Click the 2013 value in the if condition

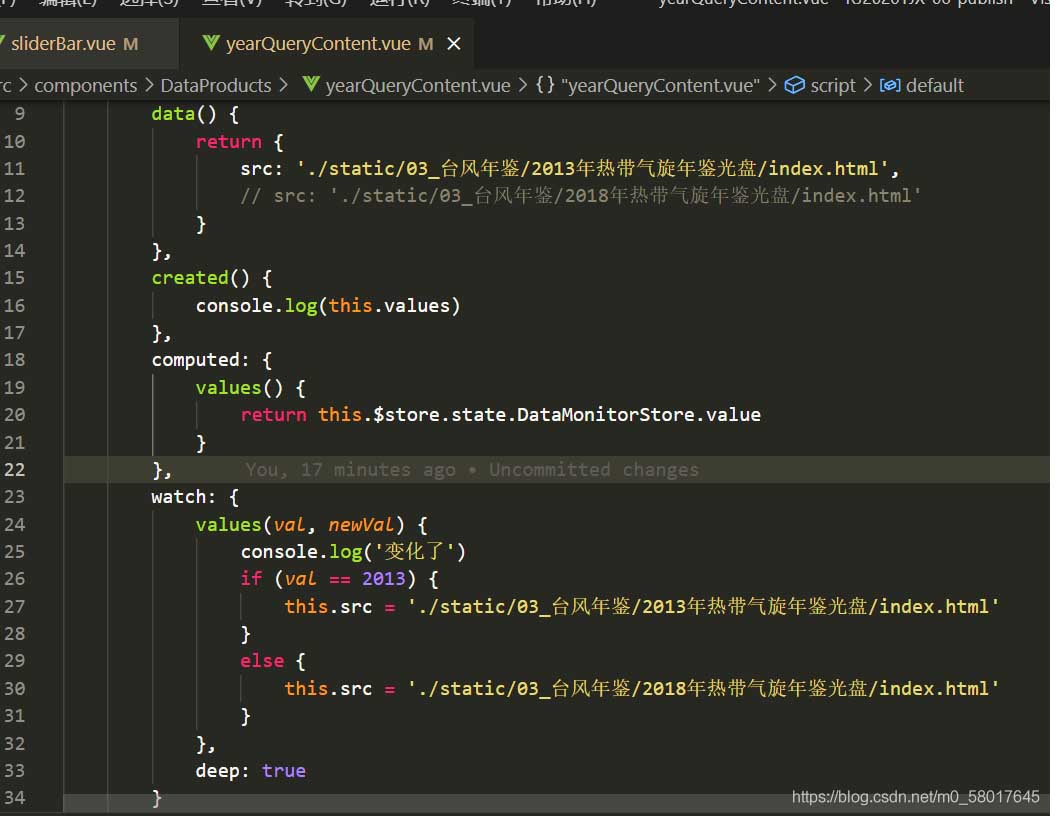383,579
